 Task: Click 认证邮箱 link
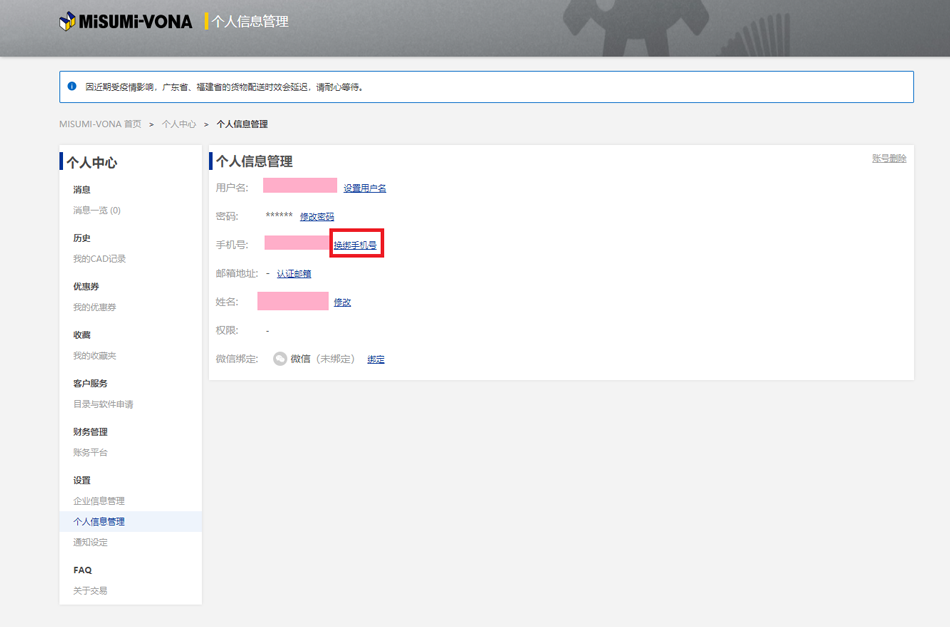click(294, 274)
